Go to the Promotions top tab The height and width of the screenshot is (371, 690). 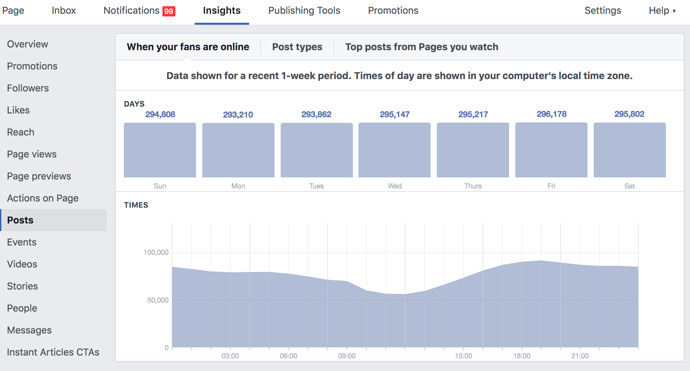tap(393, 11)
